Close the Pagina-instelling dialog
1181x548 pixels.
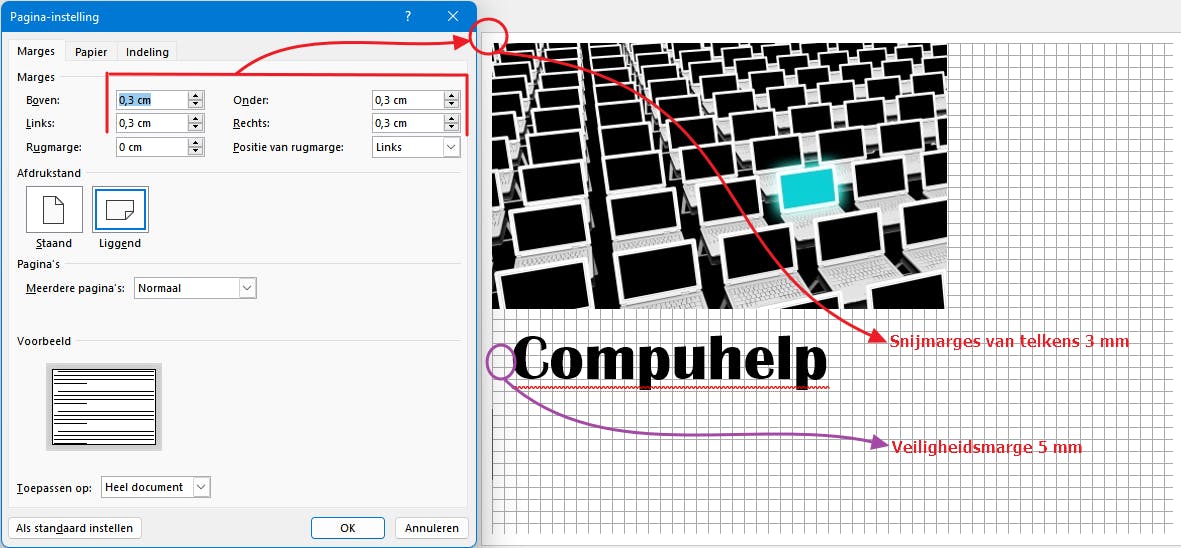[x=453, y=16]
